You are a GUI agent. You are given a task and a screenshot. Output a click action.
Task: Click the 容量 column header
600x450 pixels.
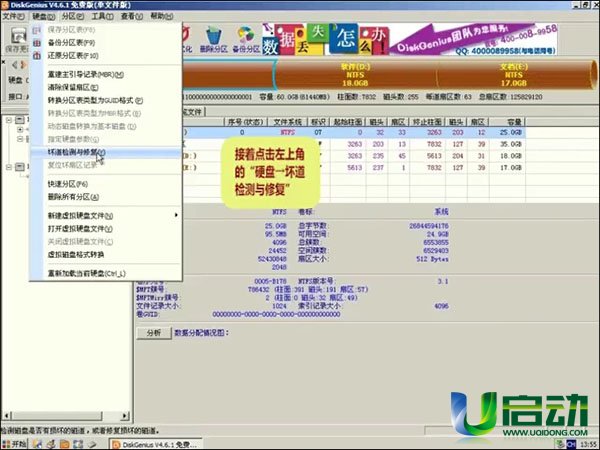(507, 122)
